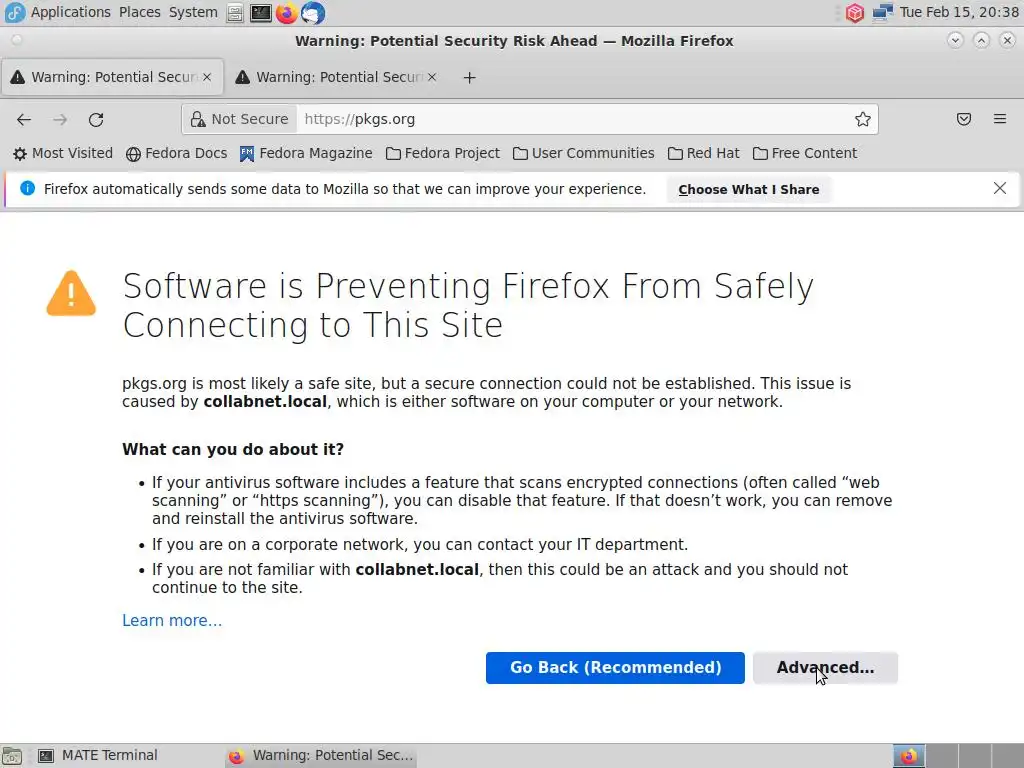1024x768 pixels.
Task: Go back to the previous page
Action: click(24, 119)
